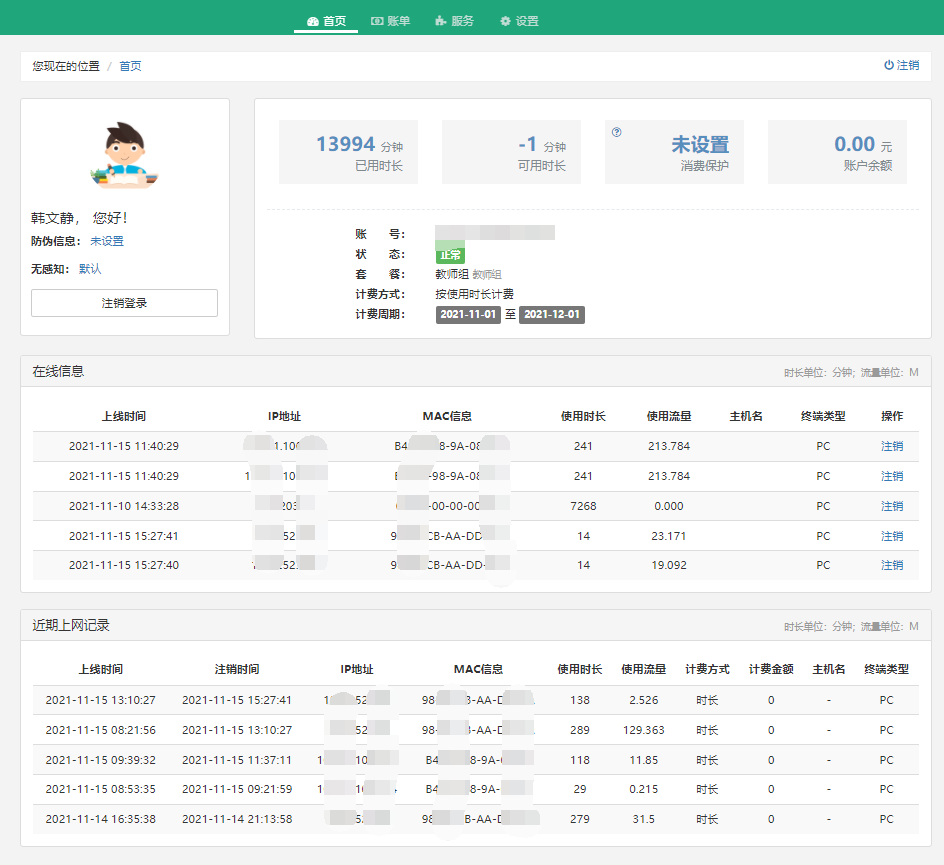
Task: Go to the 设置 settings tab
Action: coord(519,21)
